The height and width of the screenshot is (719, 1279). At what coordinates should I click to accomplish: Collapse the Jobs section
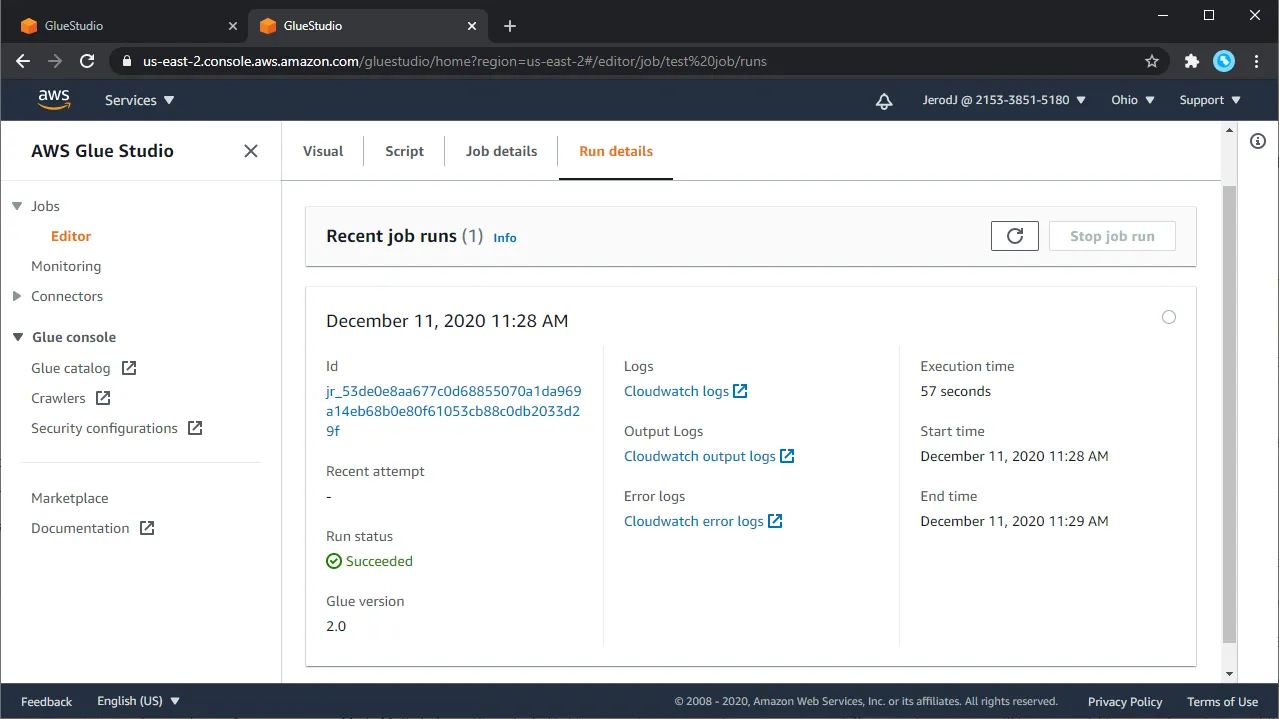(x=16, y=206)
